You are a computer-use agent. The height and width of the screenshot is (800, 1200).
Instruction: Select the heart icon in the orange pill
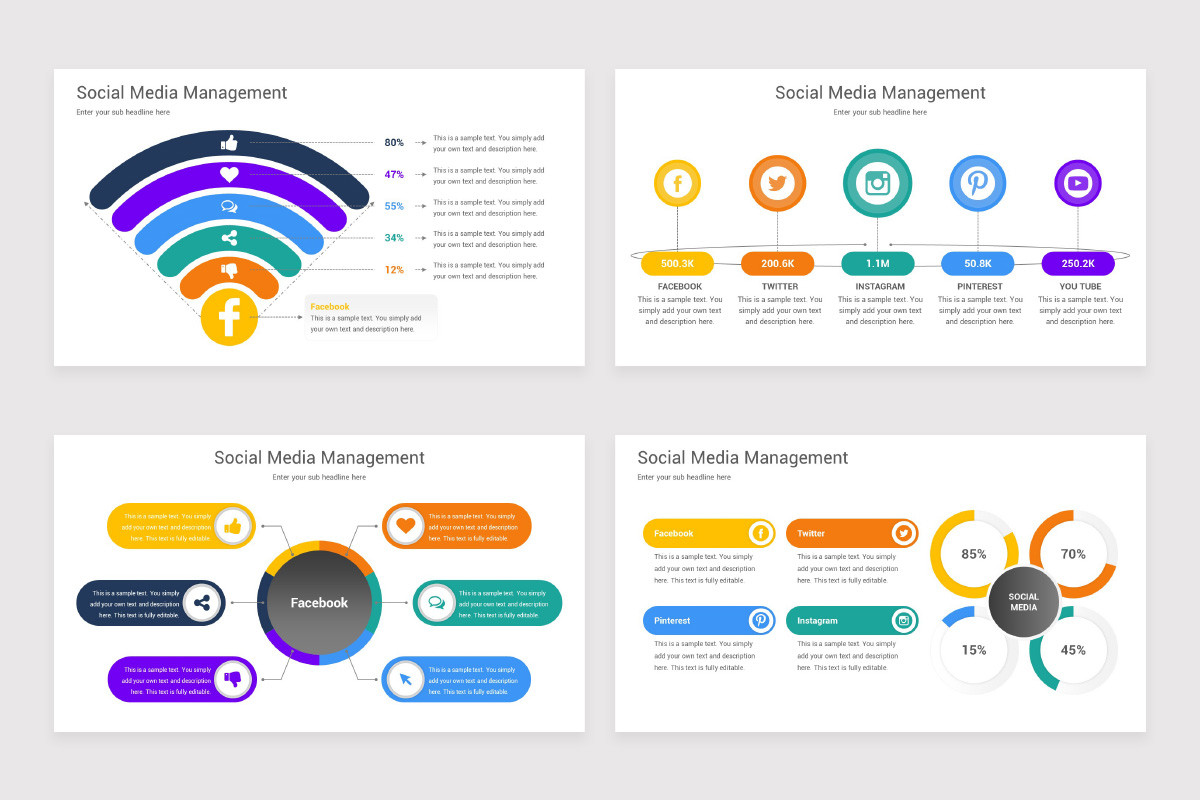(405, 526)
